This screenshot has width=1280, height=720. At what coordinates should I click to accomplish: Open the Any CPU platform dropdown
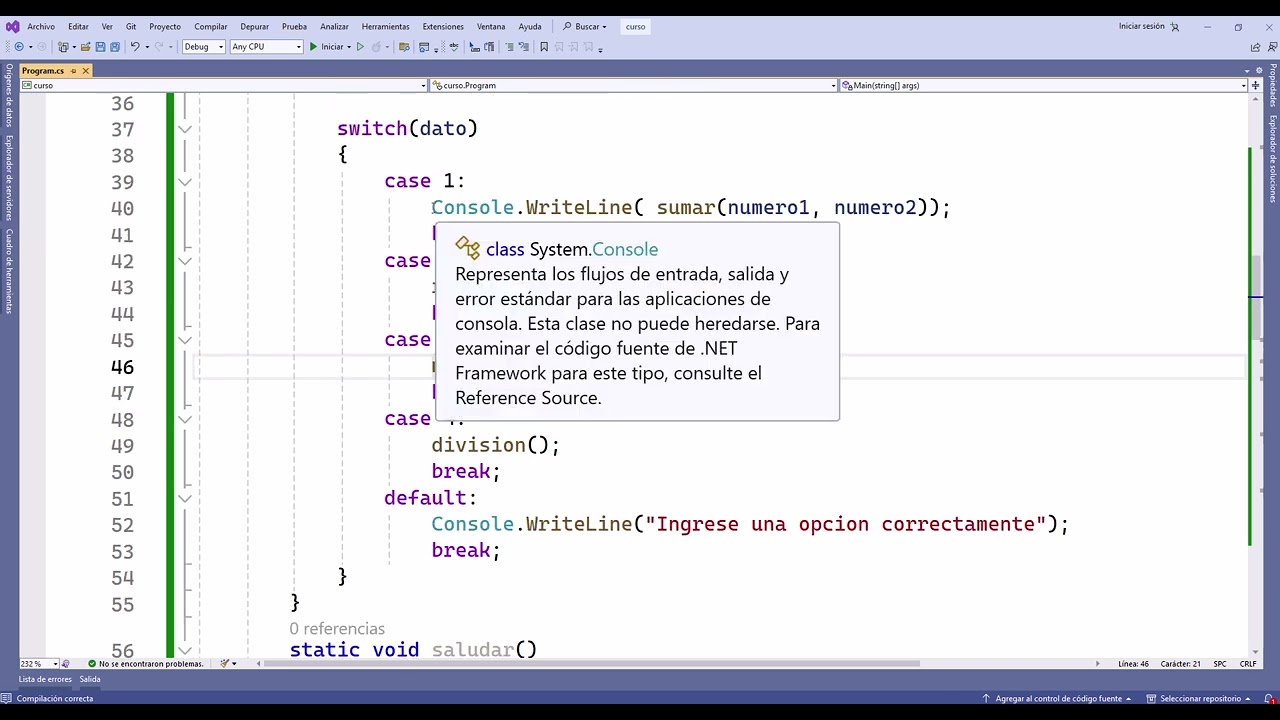click(266, 47)
